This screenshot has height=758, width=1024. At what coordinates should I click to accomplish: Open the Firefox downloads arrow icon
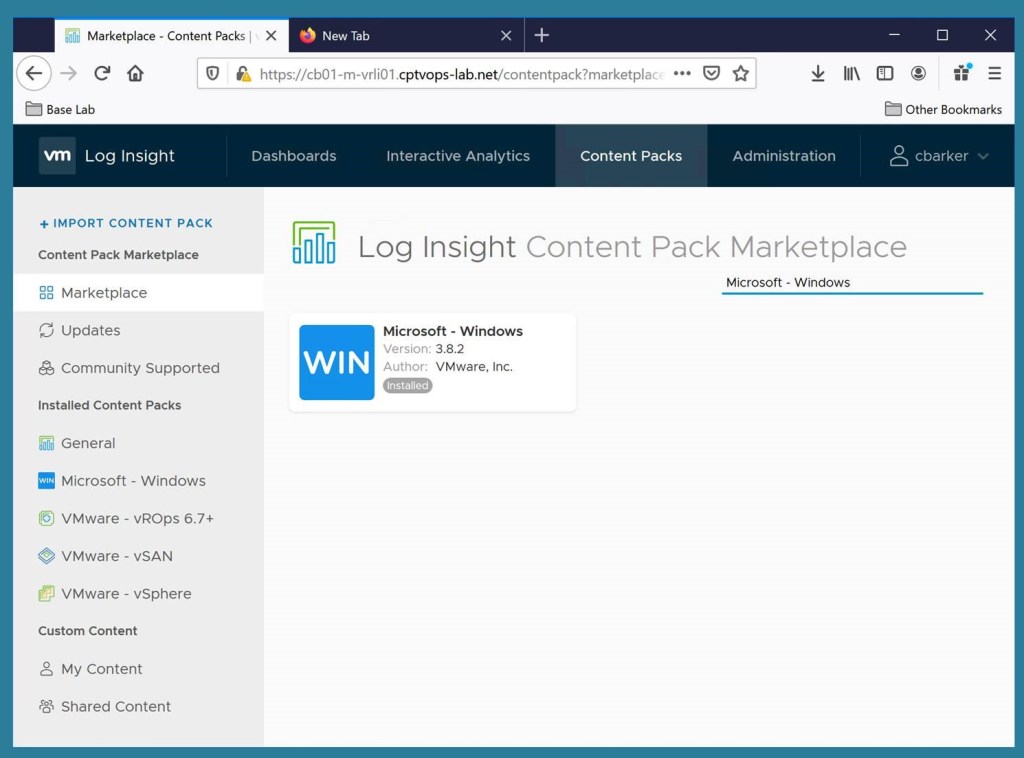817,73
